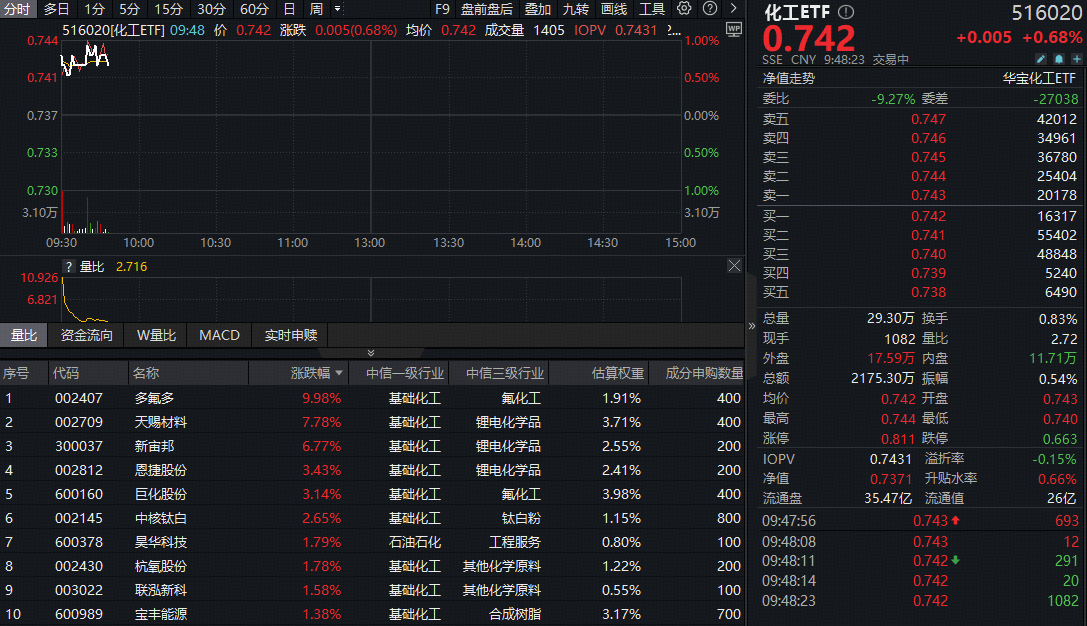Click the pencil edit icon above 化工ETF quote
The image size is (1087, 626).
tap(1041, 59)
